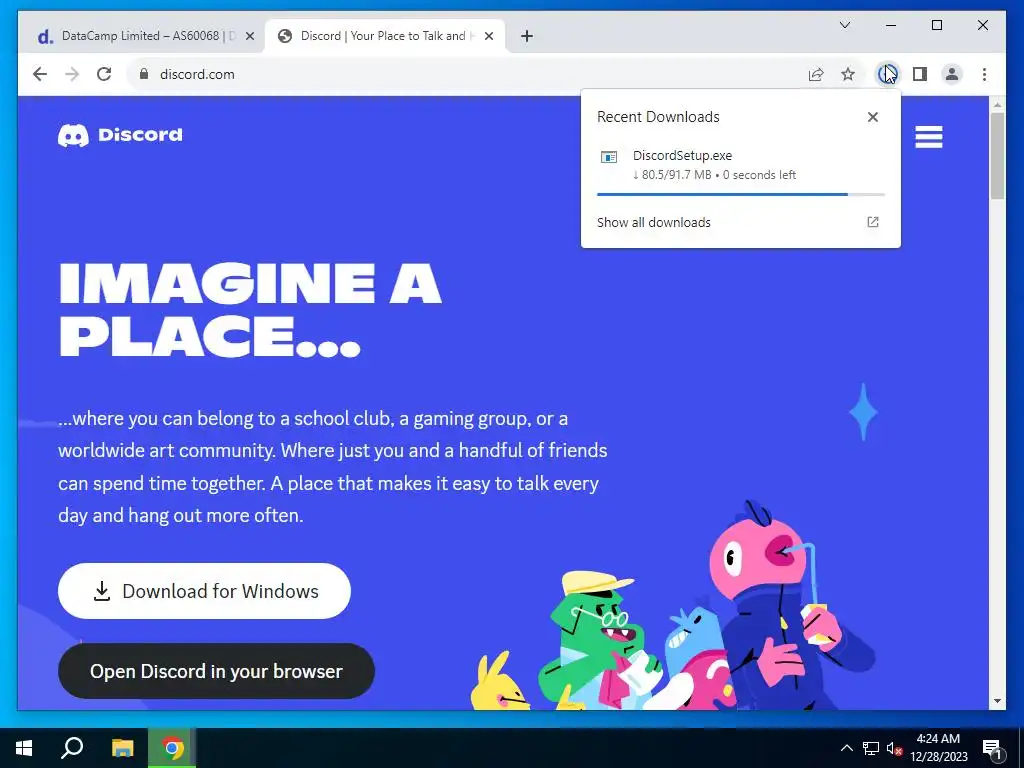Expand the tab search dropdown
The width and height of the screenshot is (1024, 768).
pyautogui.click(x=844, y=25)
